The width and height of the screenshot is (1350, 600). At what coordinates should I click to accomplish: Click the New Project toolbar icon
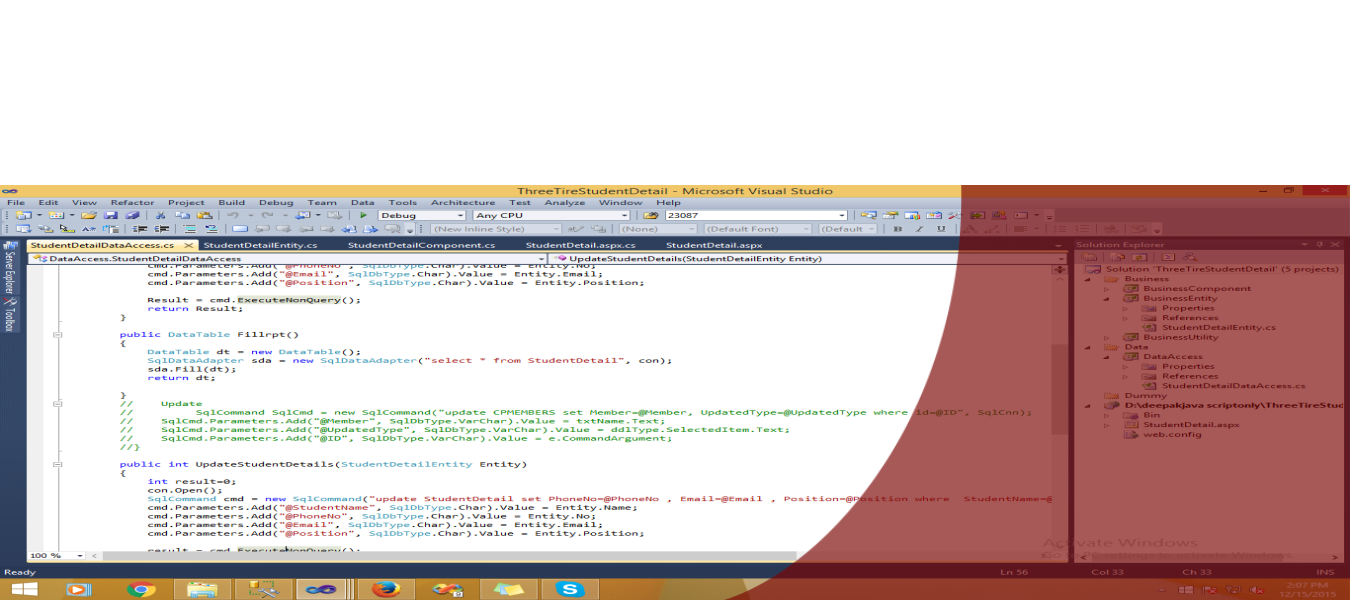(22, 215)
